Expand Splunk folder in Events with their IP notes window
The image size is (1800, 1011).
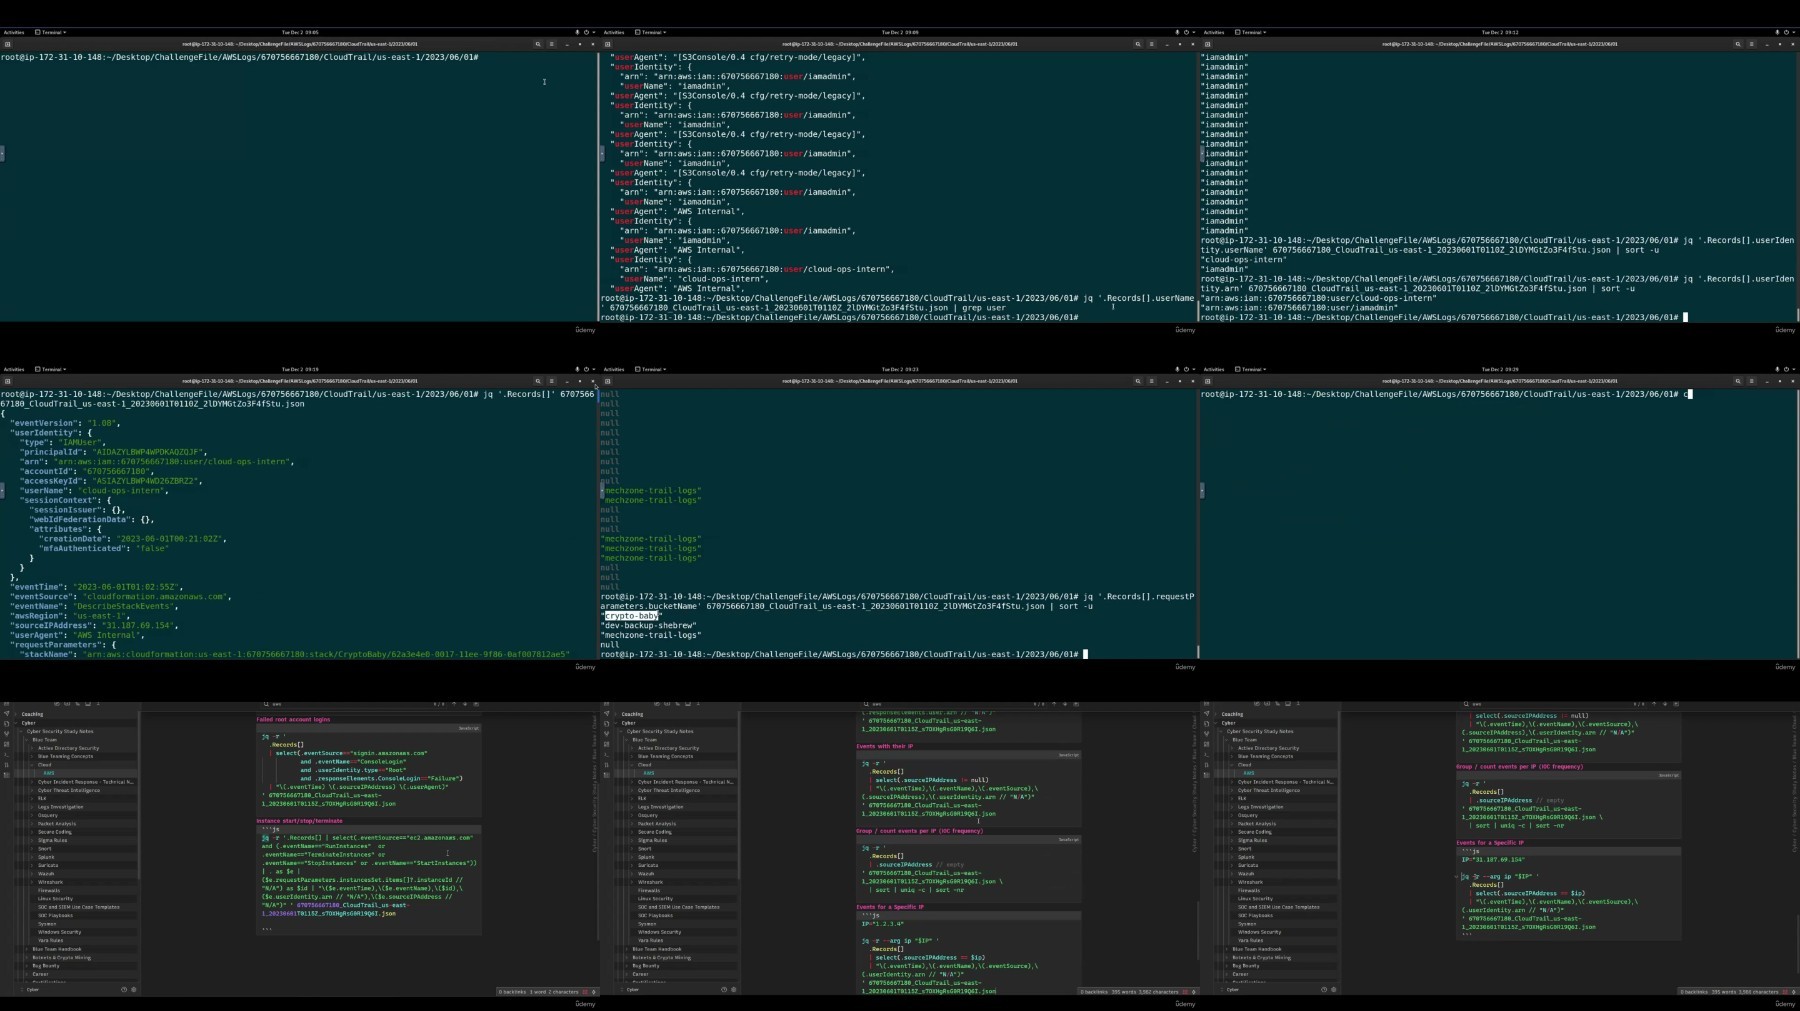(633, 857)
